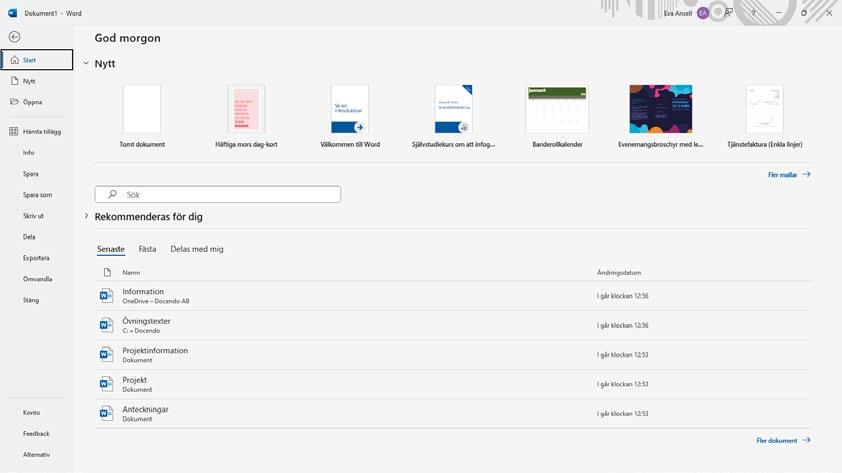The width and height of the screenshot is (842, 473).
Task: Switch to the Fästa tab
Action: (x=147, y=249)
